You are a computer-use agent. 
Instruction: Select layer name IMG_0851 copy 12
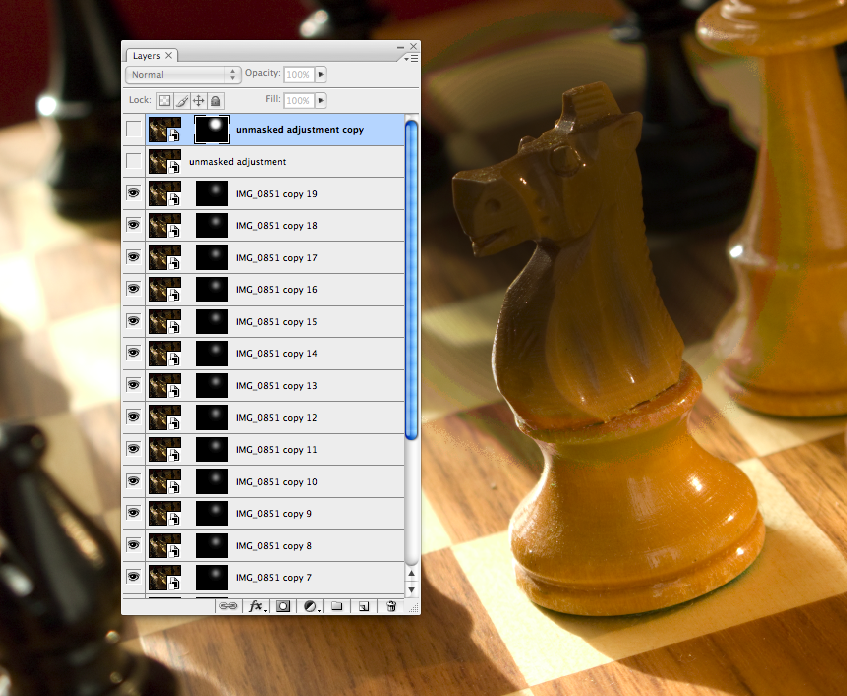(277, 418)
